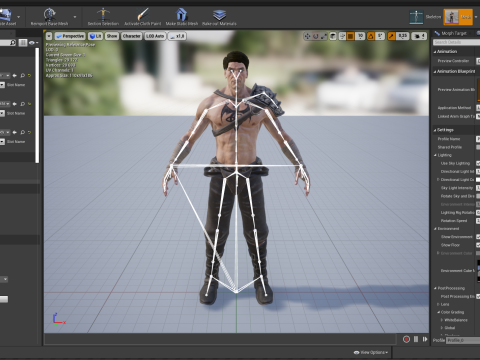This screenshot has width=480, height=360.
Task: Toggle the rotation snap angle icon
Action: click(371, 36)
